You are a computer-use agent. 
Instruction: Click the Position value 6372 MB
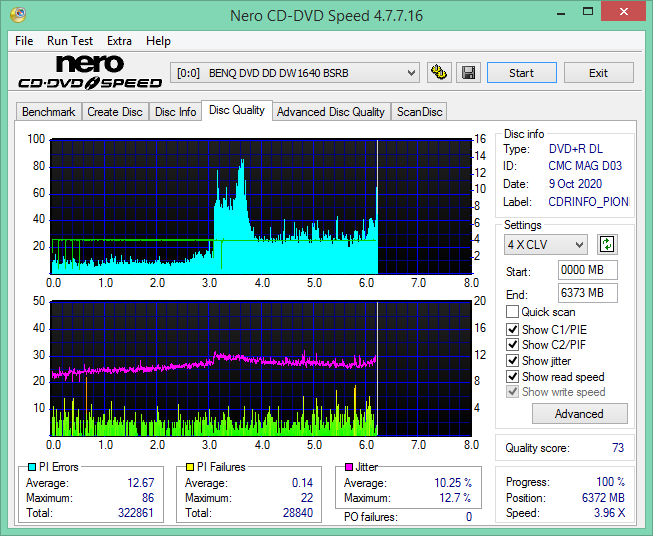click(603, 498)
